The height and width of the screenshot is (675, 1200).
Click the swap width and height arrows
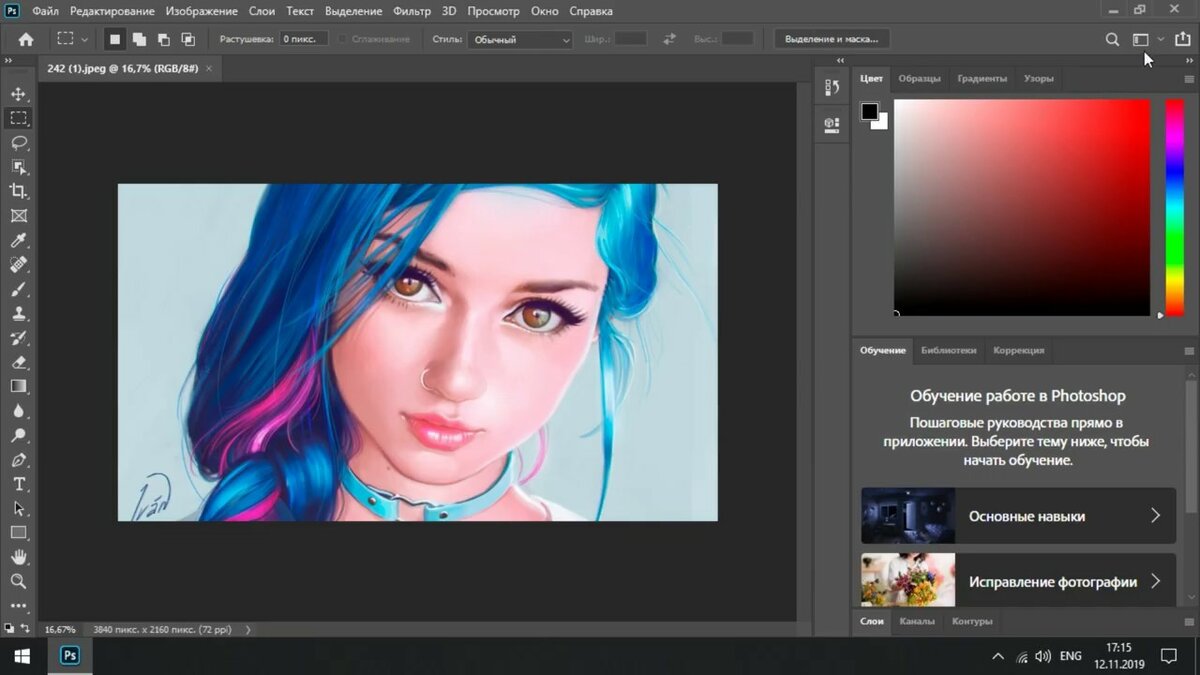pyautogui.click(x=669, y=39)
